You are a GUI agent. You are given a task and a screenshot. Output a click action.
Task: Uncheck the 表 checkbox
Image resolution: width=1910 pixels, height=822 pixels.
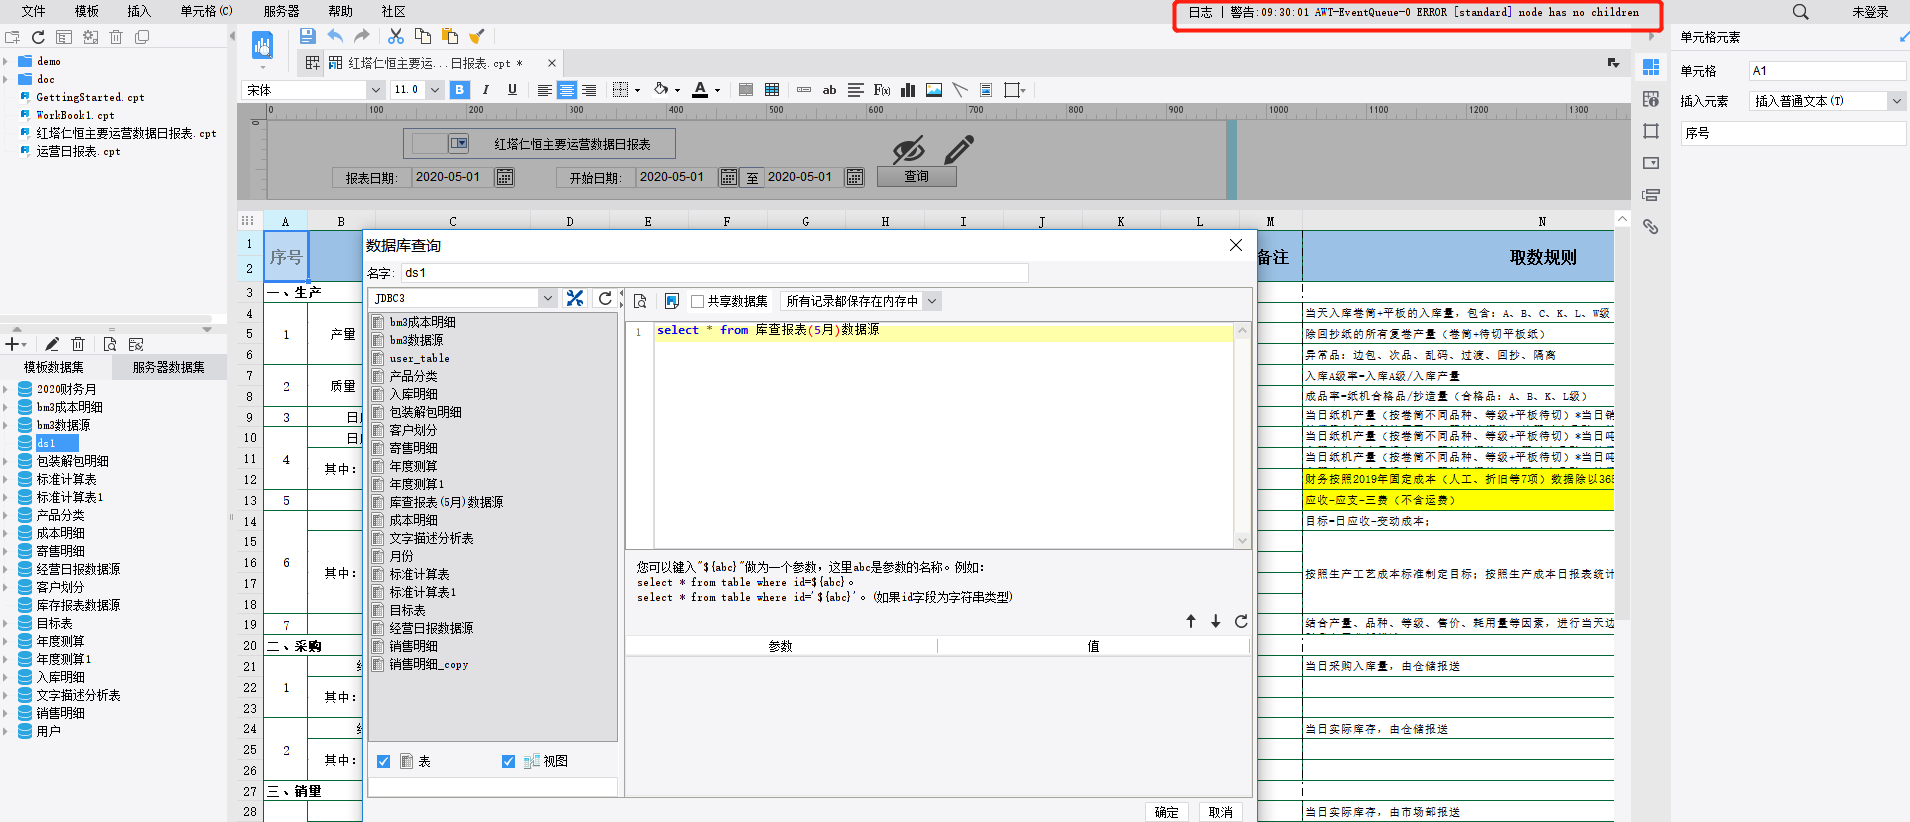383,761
